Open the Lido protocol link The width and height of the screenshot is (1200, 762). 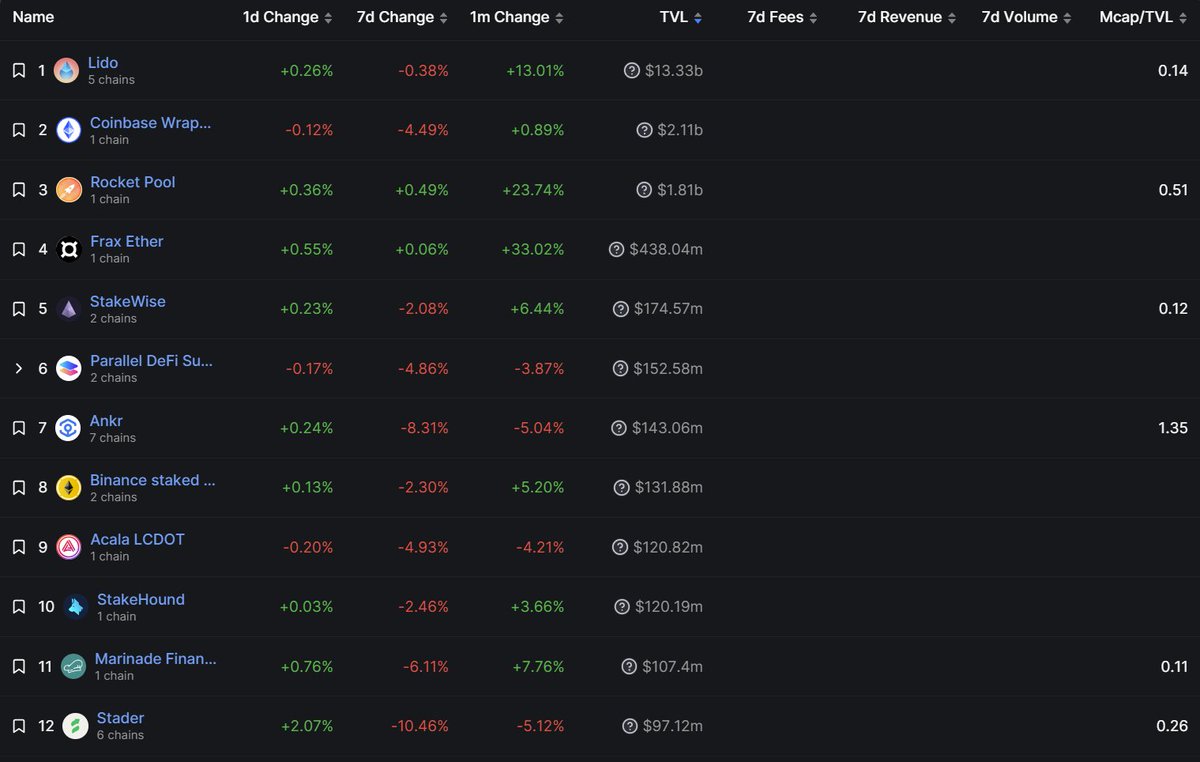103,63
